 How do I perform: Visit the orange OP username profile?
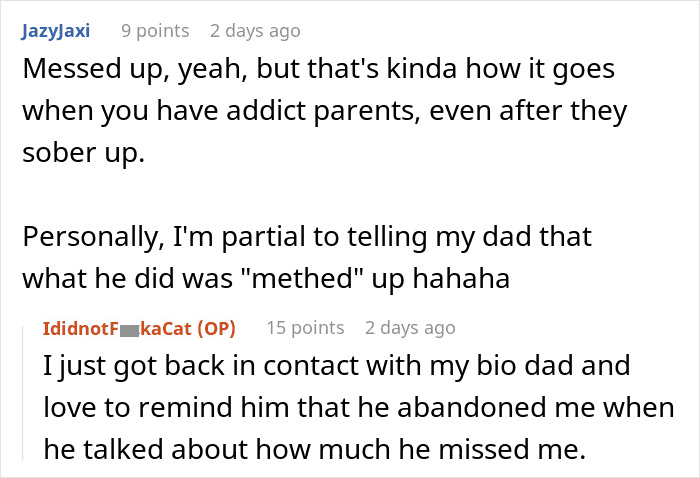coord(120,328)
